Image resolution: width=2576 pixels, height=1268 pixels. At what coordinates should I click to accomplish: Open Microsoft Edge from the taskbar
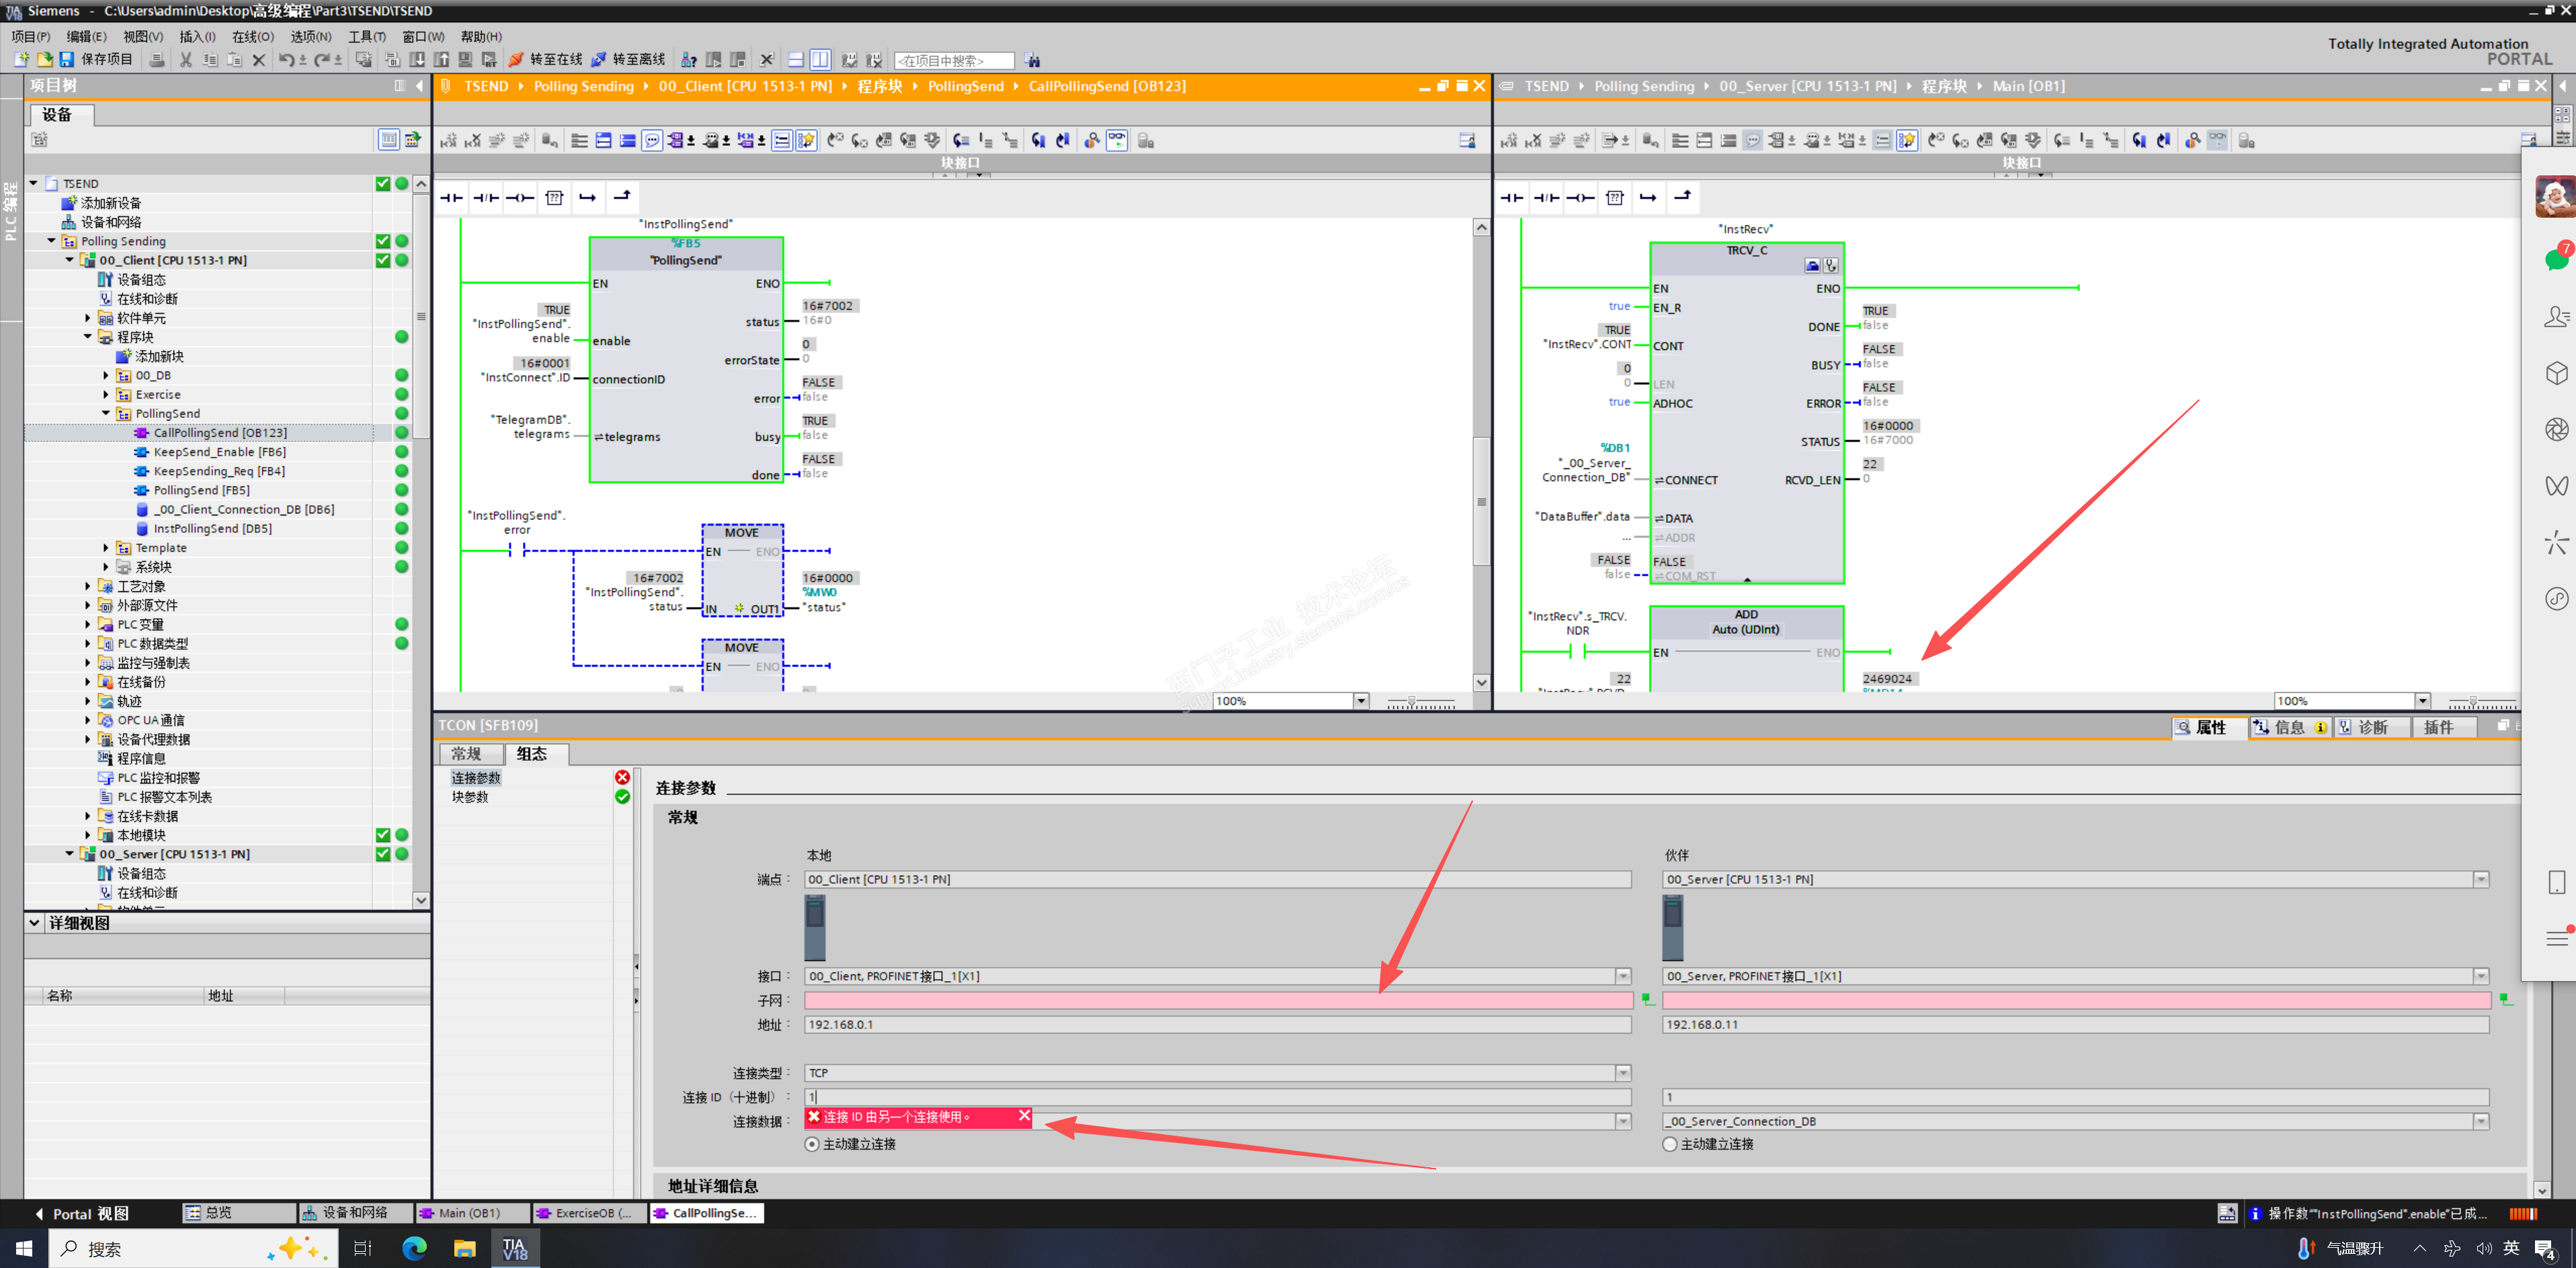[x=414, y=1248]
